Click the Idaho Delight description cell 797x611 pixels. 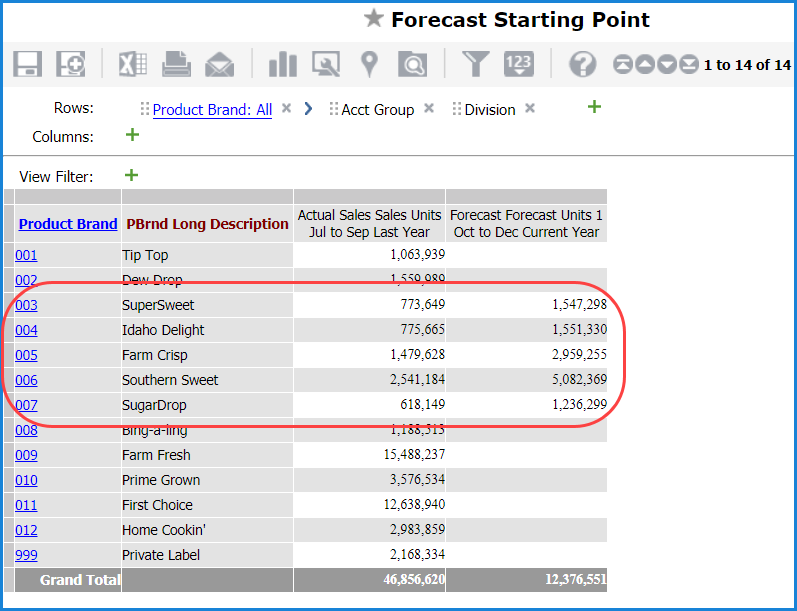207,330
